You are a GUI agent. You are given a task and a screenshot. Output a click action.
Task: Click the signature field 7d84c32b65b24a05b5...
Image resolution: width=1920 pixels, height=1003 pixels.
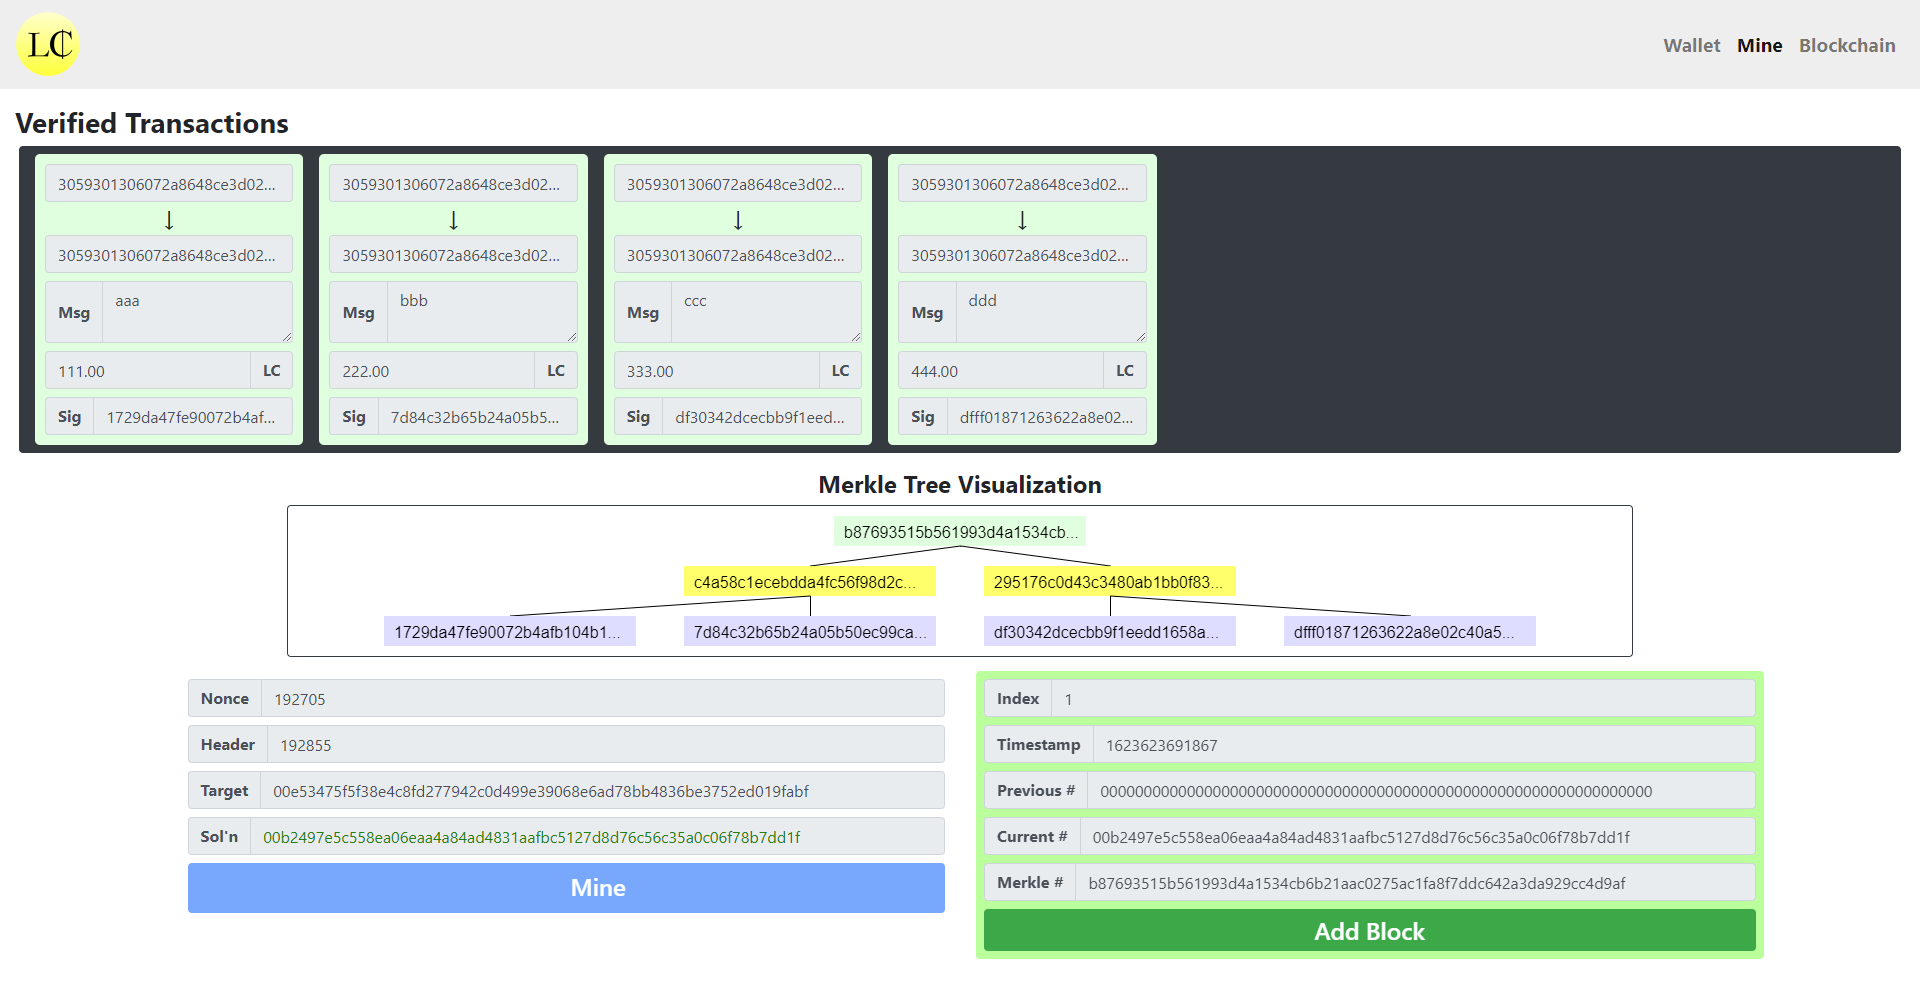[x=478, y=417]
